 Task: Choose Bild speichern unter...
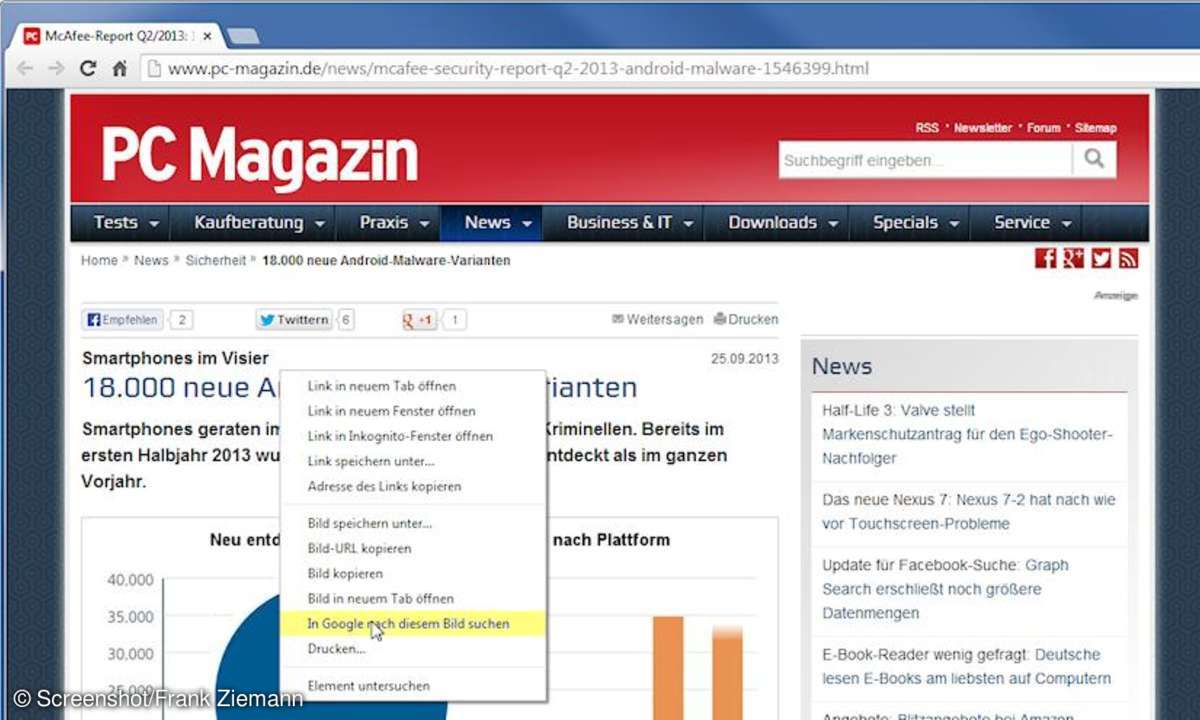tap(413, 523)
